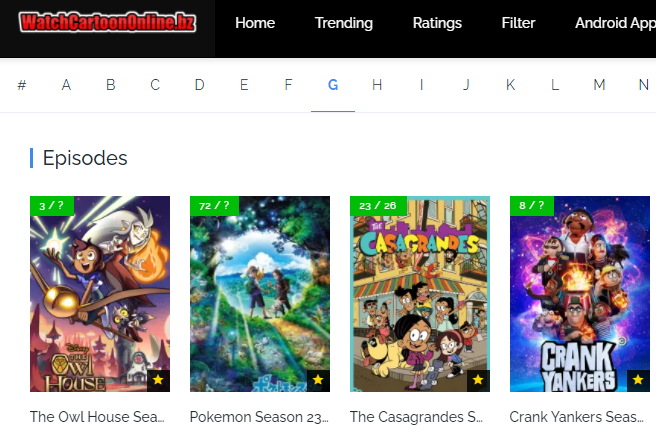
Task: Go to the Ratings page
Action: pos(437,23)
